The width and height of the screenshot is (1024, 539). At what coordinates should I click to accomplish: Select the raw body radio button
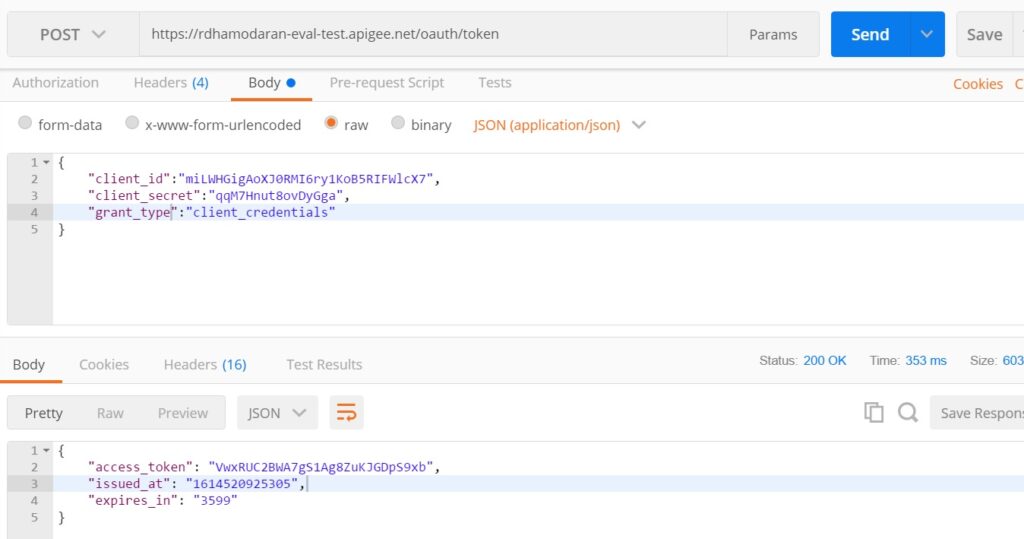(331, 124)
